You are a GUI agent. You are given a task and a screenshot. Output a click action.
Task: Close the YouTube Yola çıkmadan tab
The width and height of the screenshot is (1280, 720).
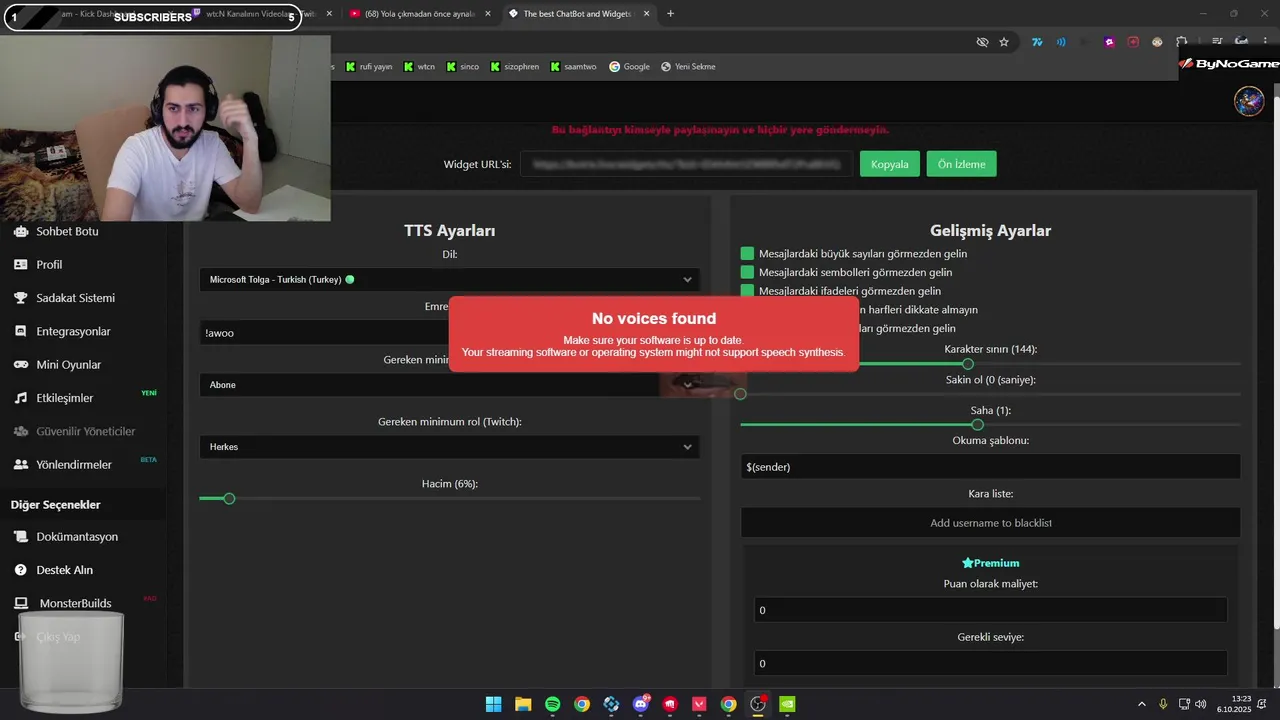[487, 14]
